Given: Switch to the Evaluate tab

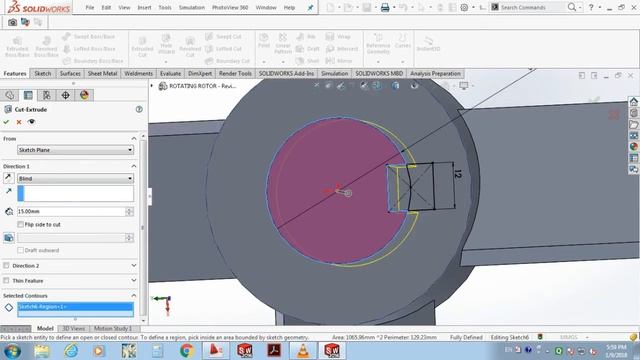Looking at the screenshot, I should [170, 73].
